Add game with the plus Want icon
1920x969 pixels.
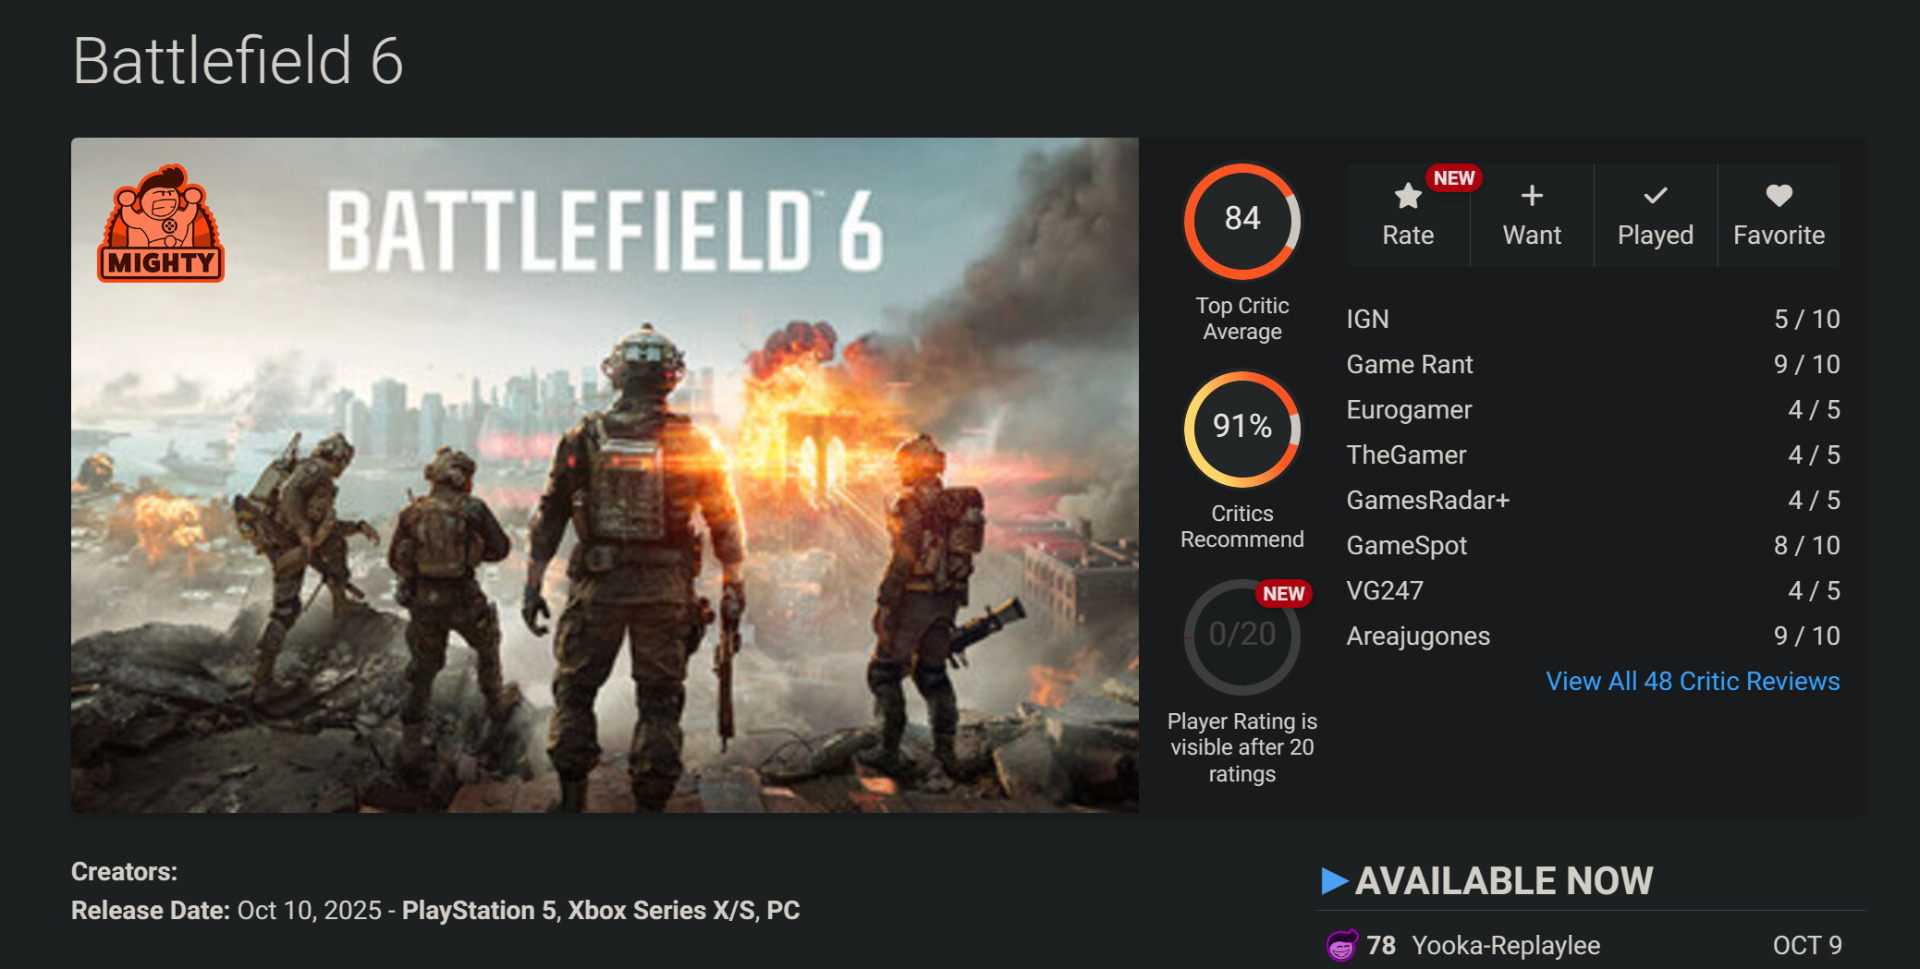coord(1531,197)
